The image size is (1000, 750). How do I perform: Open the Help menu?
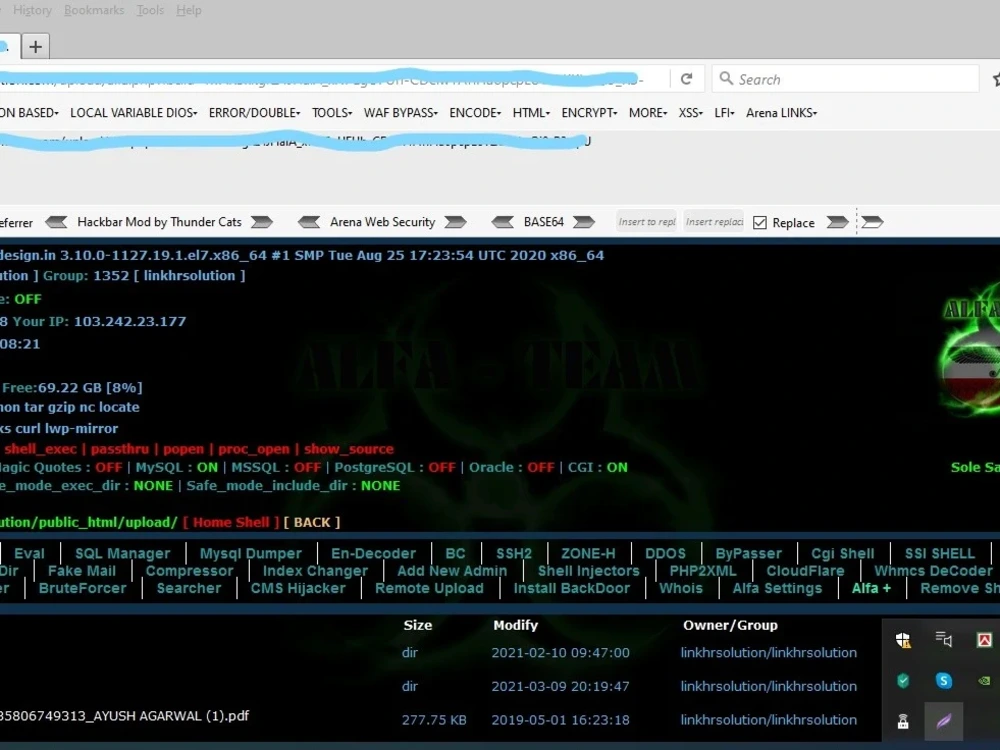[x=189, y=10]
